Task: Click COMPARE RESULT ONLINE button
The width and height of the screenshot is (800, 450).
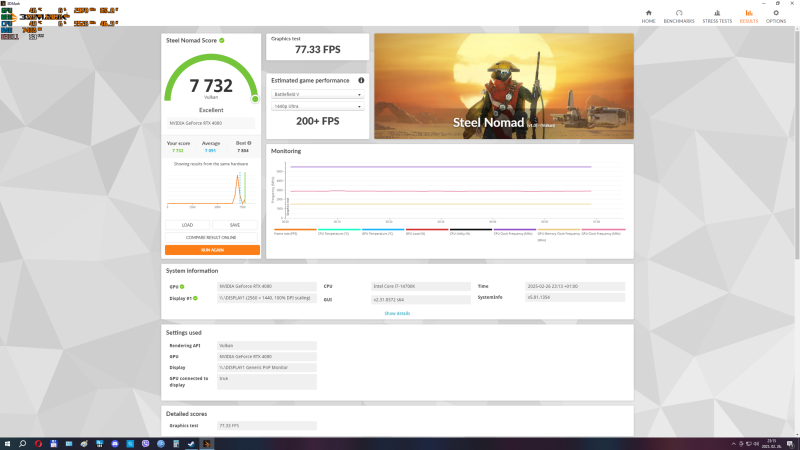Action: click(211, 237)
